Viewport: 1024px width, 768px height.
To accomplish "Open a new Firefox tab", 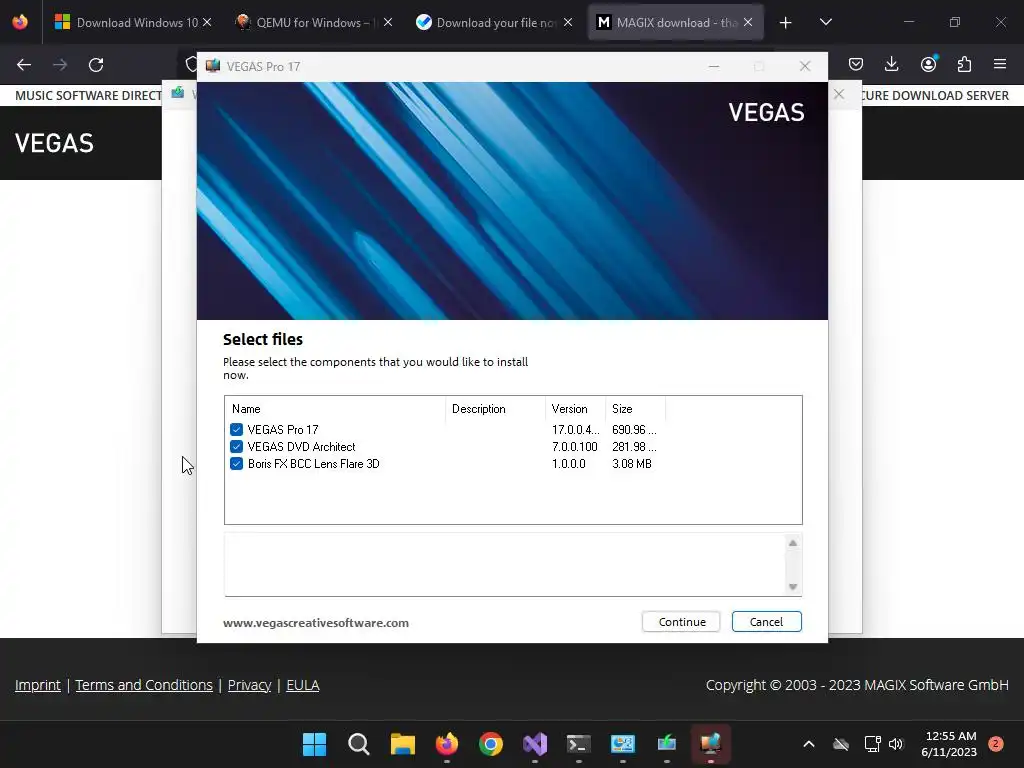I will coord(786,23).
